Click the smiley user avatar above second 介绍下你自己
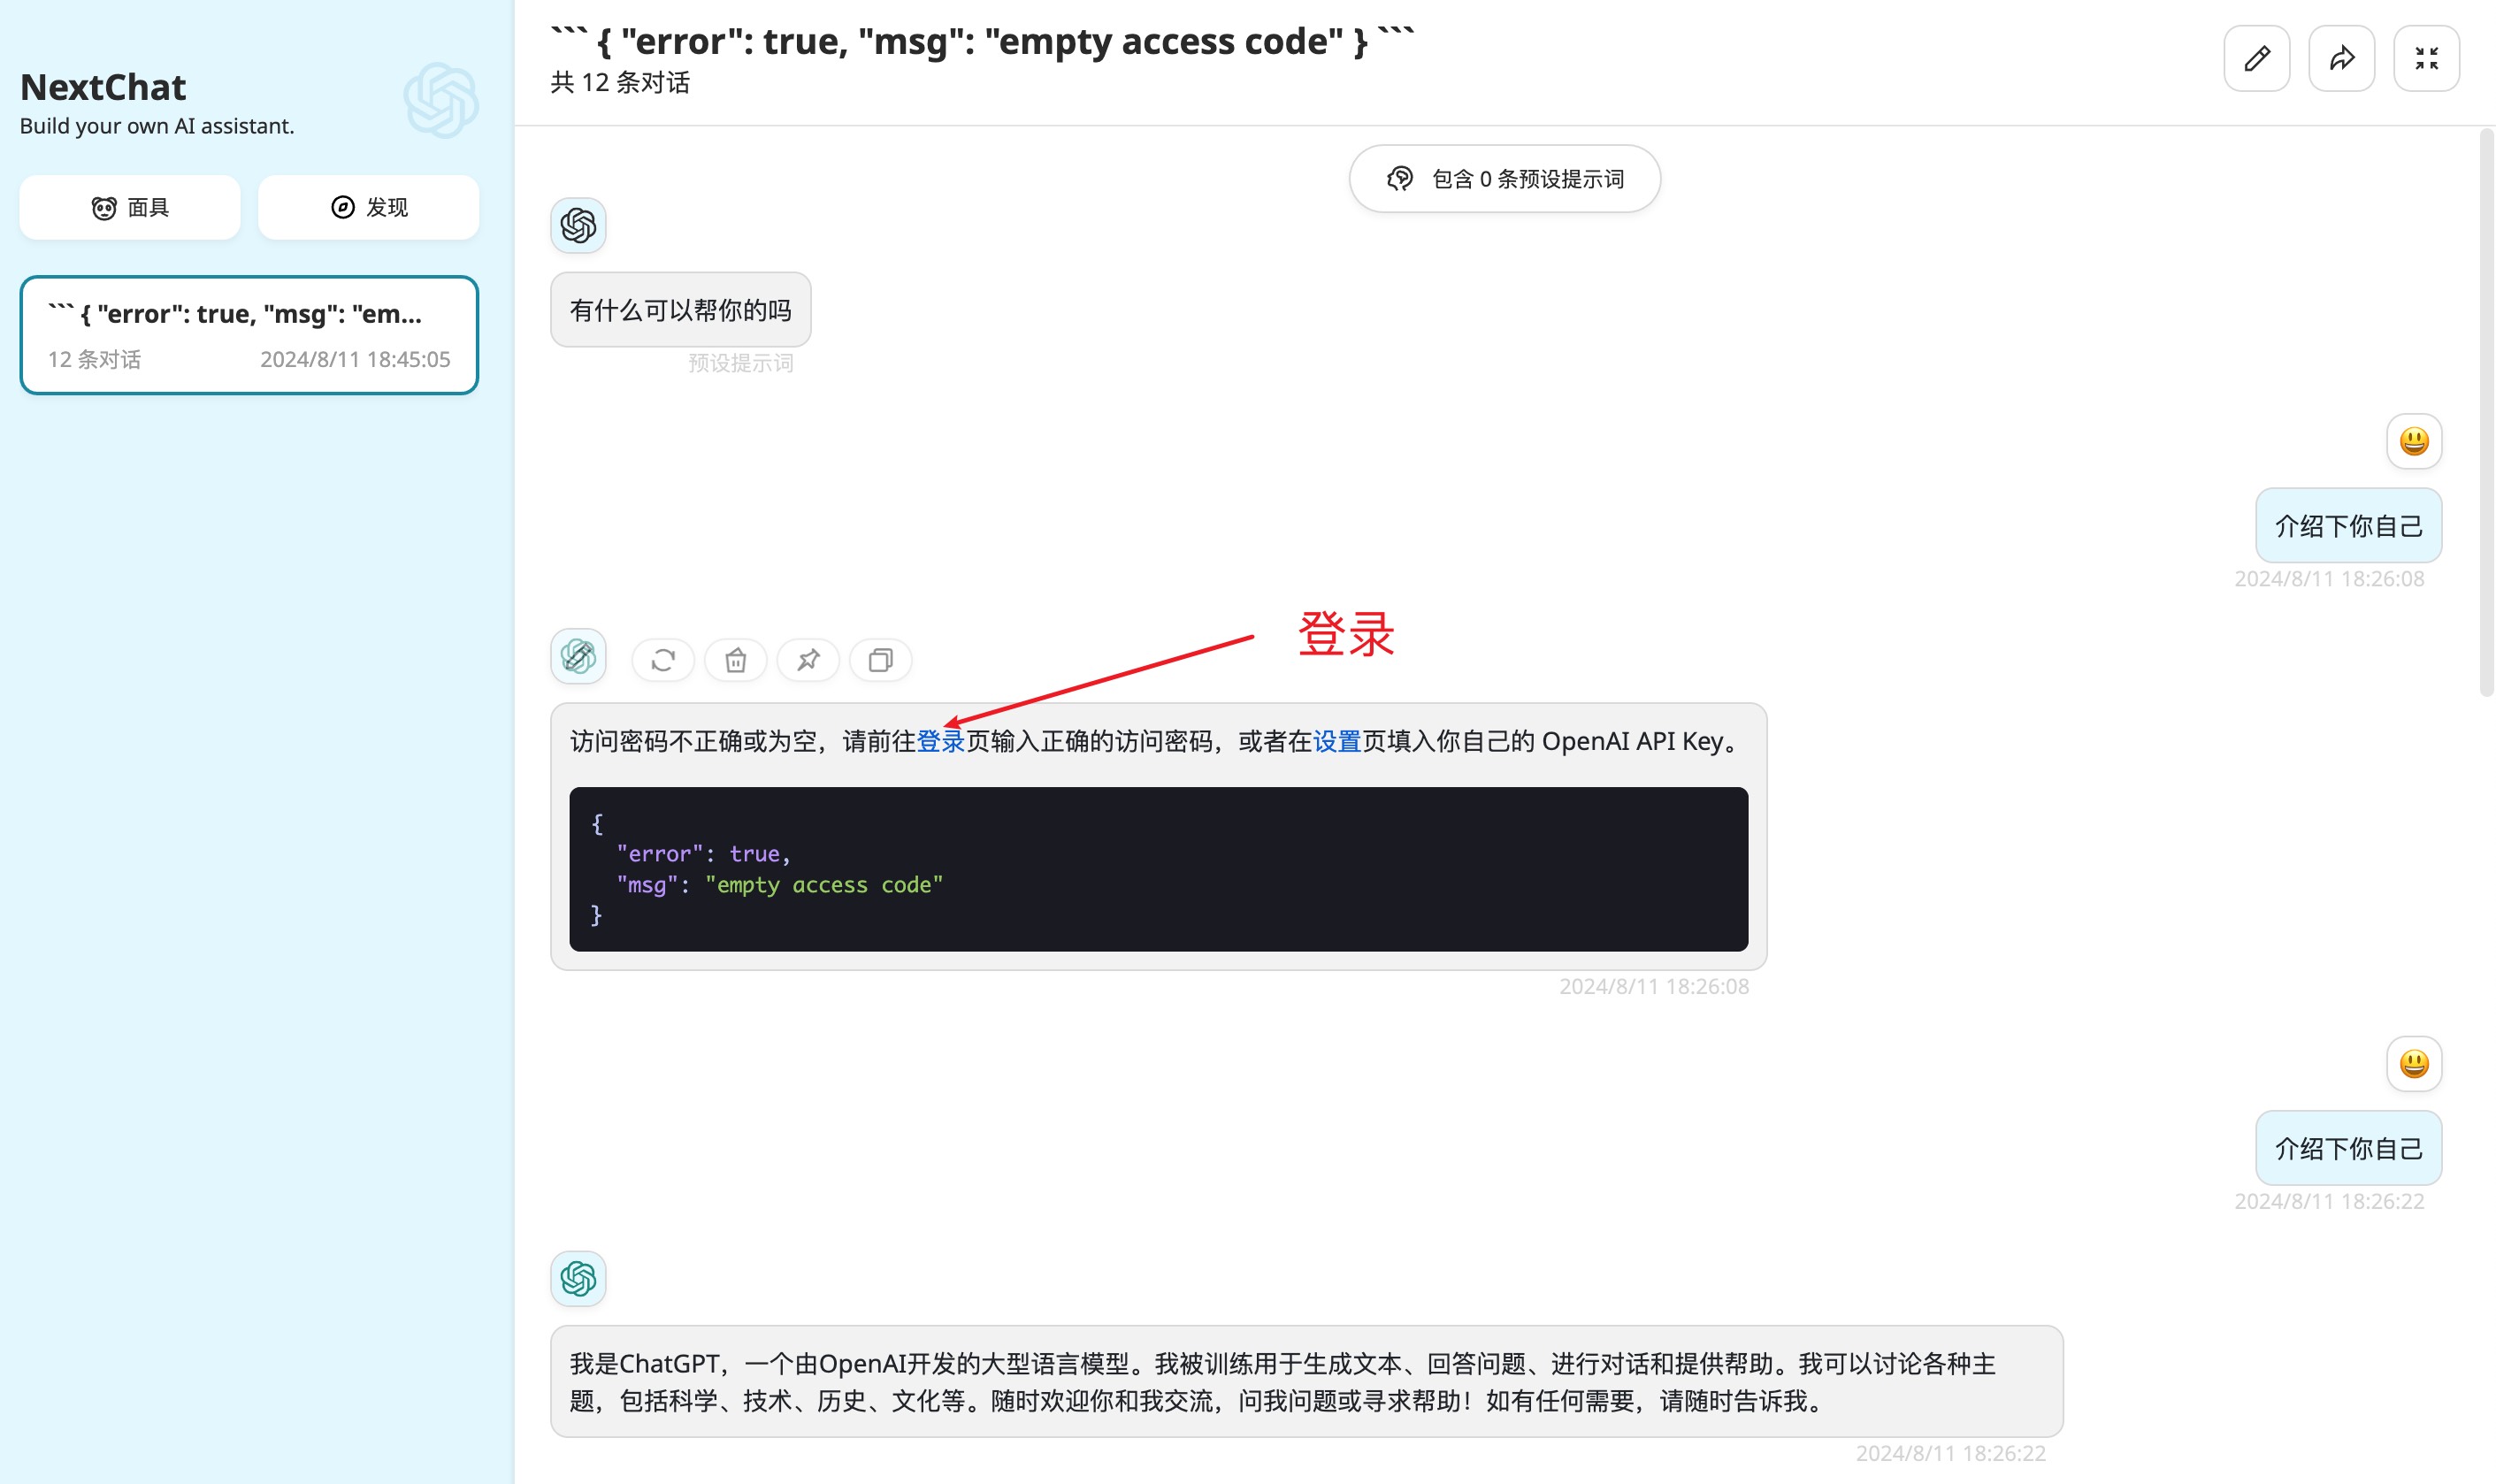The height and width of the screenshot is (1484, 2496). coord(2414,1063)
